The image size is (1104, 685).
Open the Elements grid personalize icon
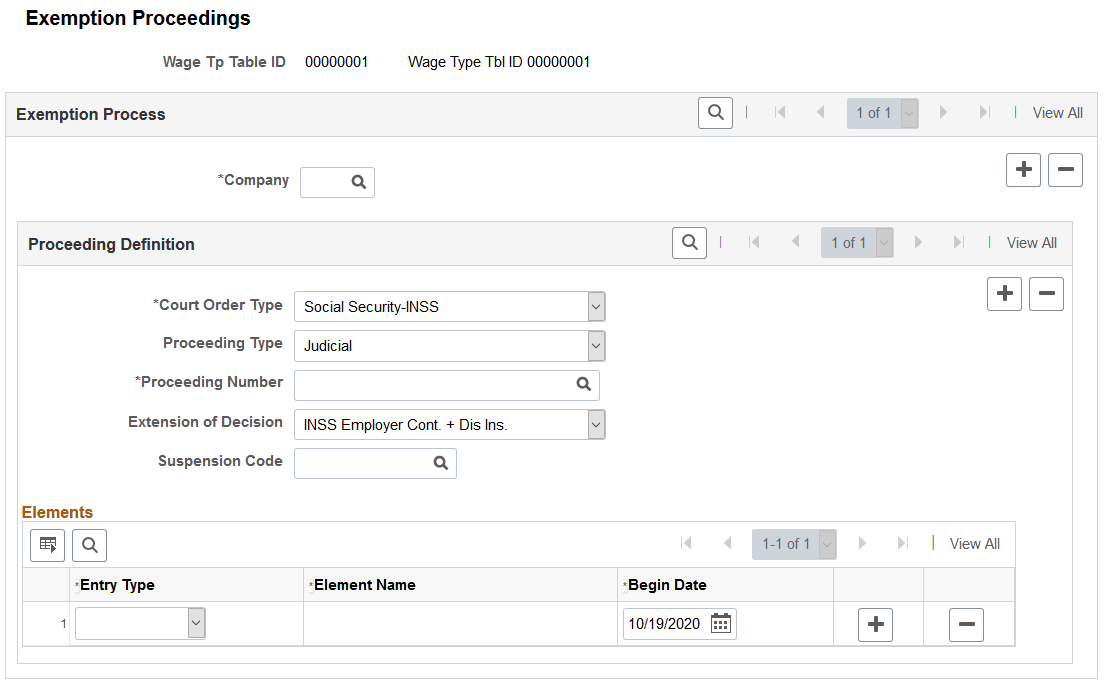pos(47,545)
